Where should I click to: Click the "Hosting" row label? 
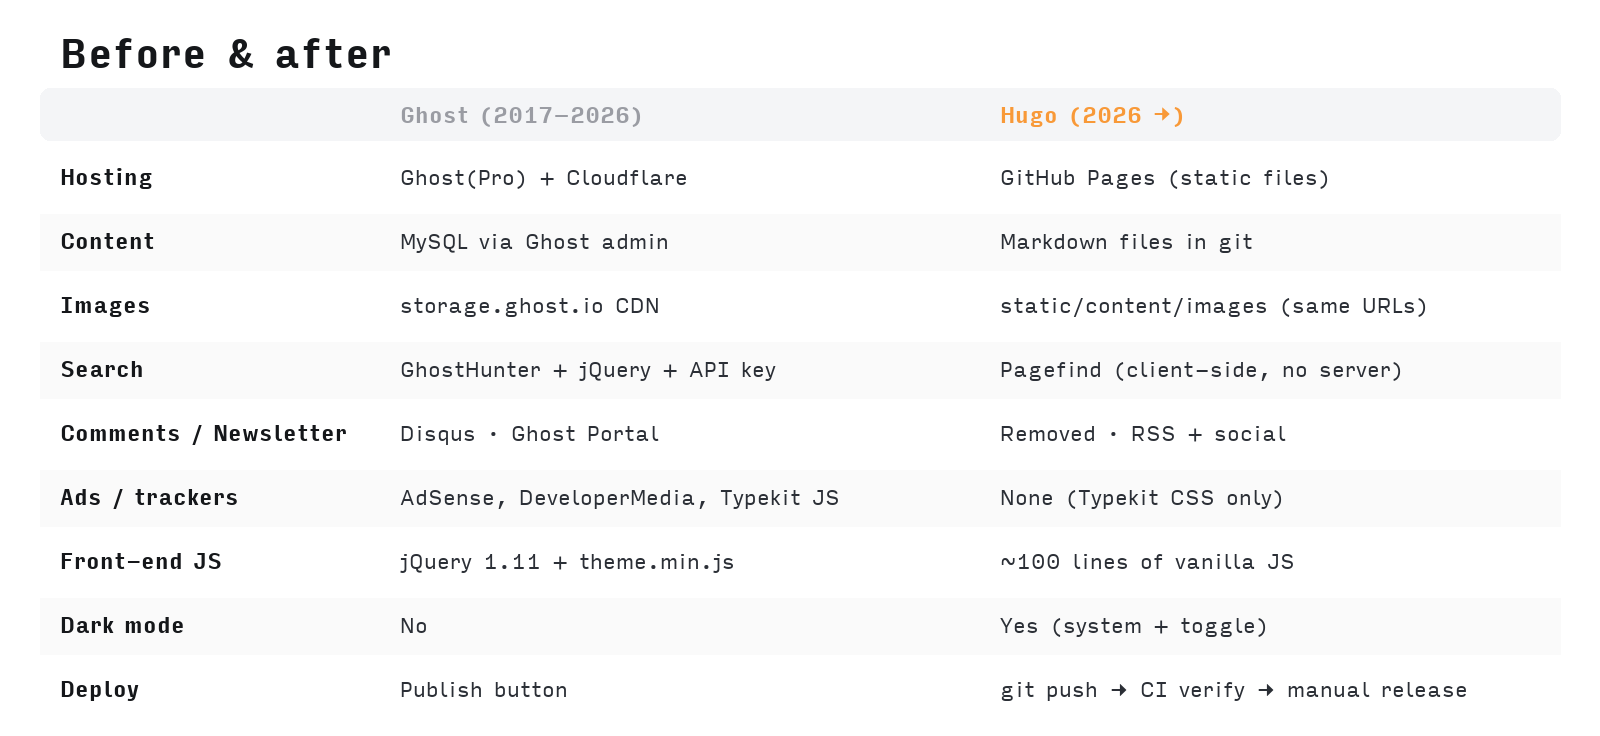[106, 178]
